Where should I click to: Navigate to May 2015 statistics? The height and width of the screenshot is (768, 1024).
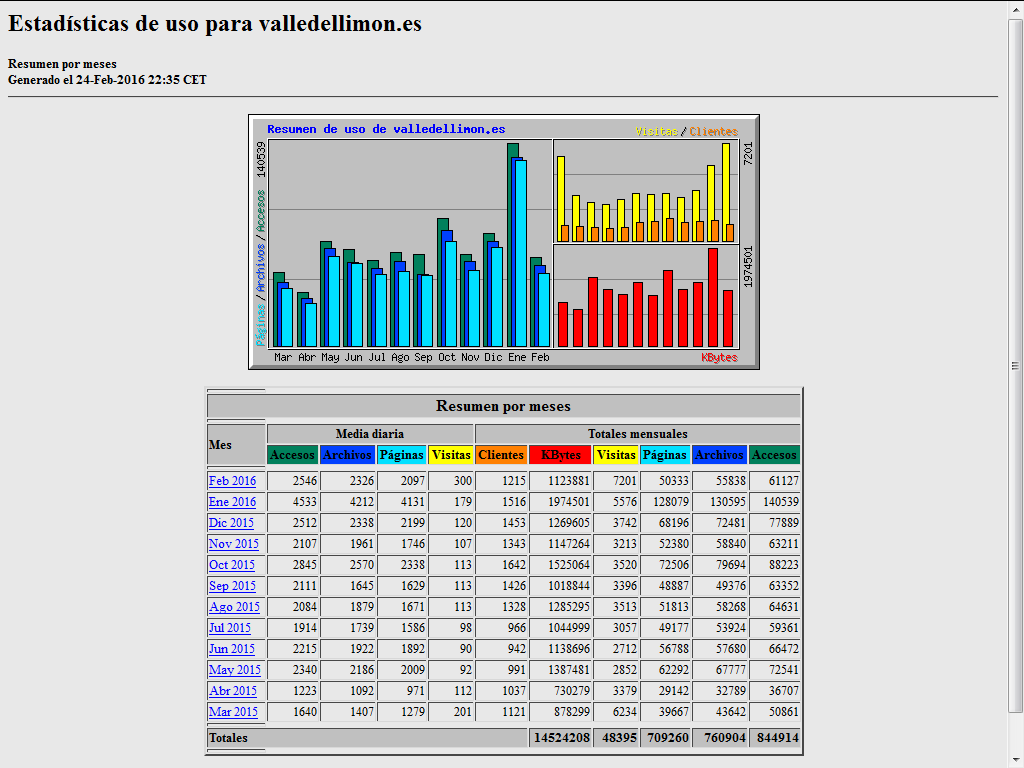coord(234,670)
